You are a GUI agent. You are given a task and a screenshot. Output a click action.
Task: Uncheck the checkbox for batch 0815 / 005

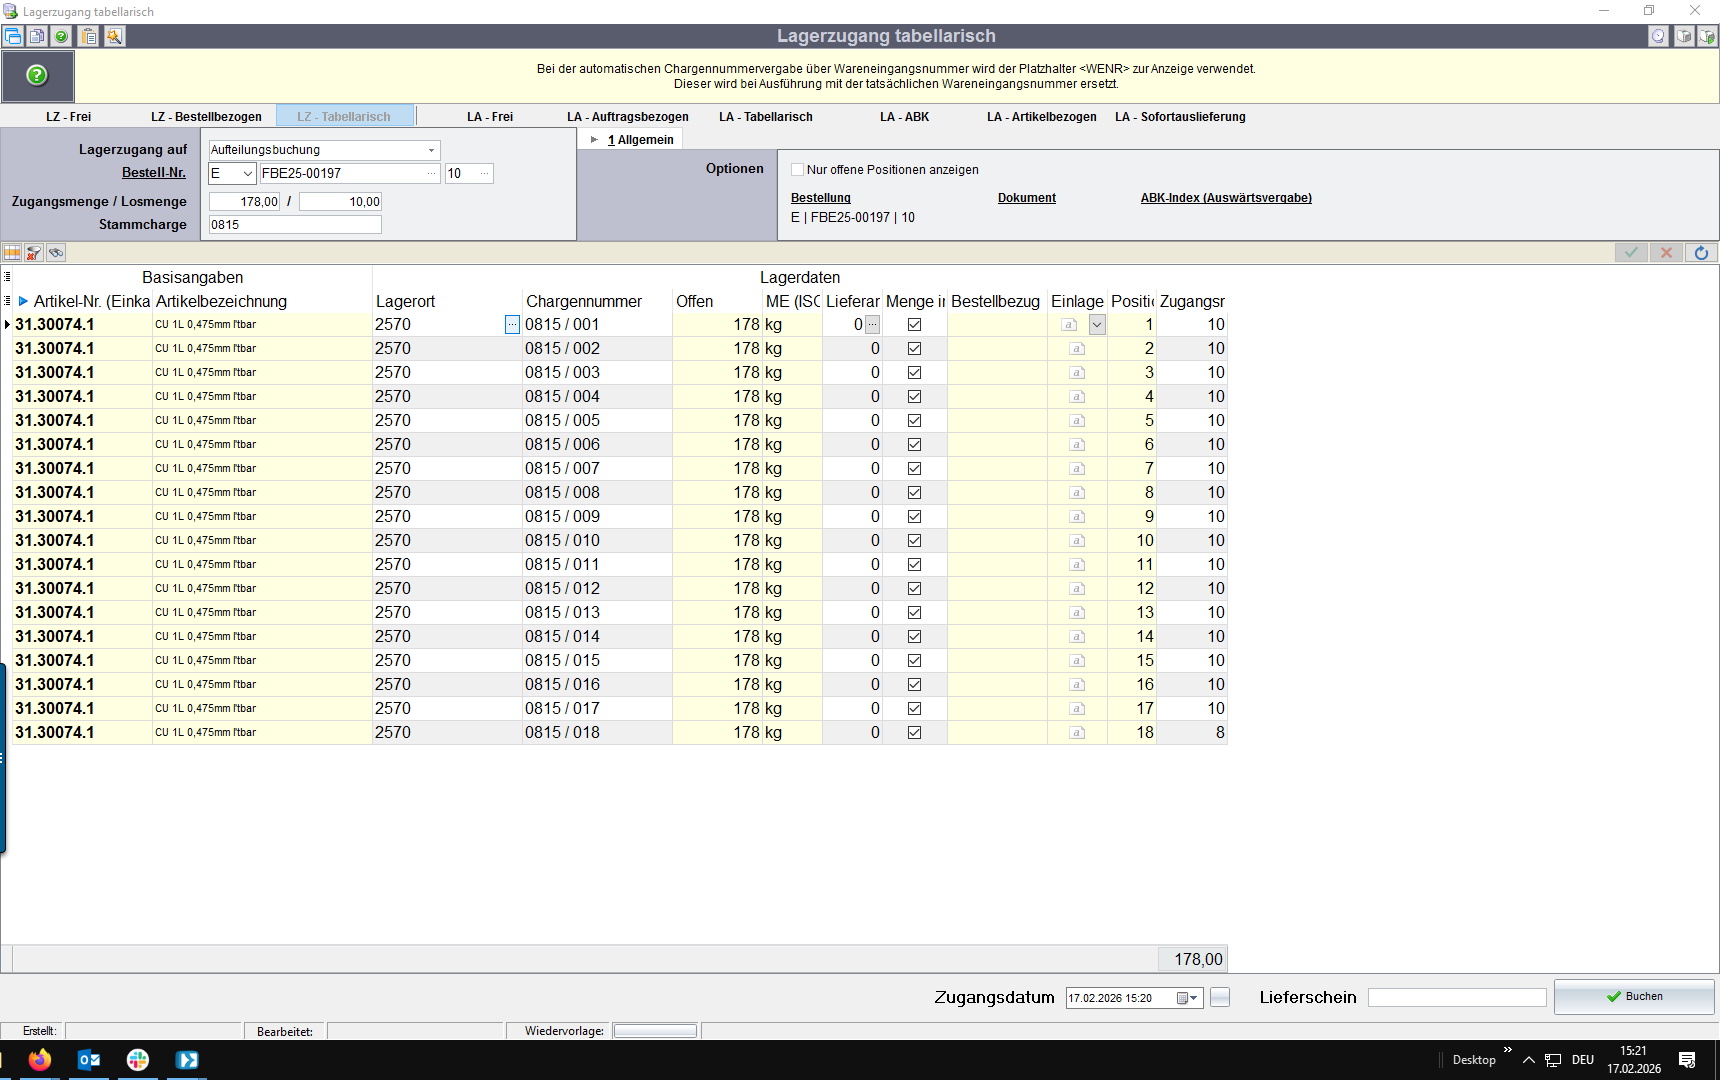tap(914, 421)
